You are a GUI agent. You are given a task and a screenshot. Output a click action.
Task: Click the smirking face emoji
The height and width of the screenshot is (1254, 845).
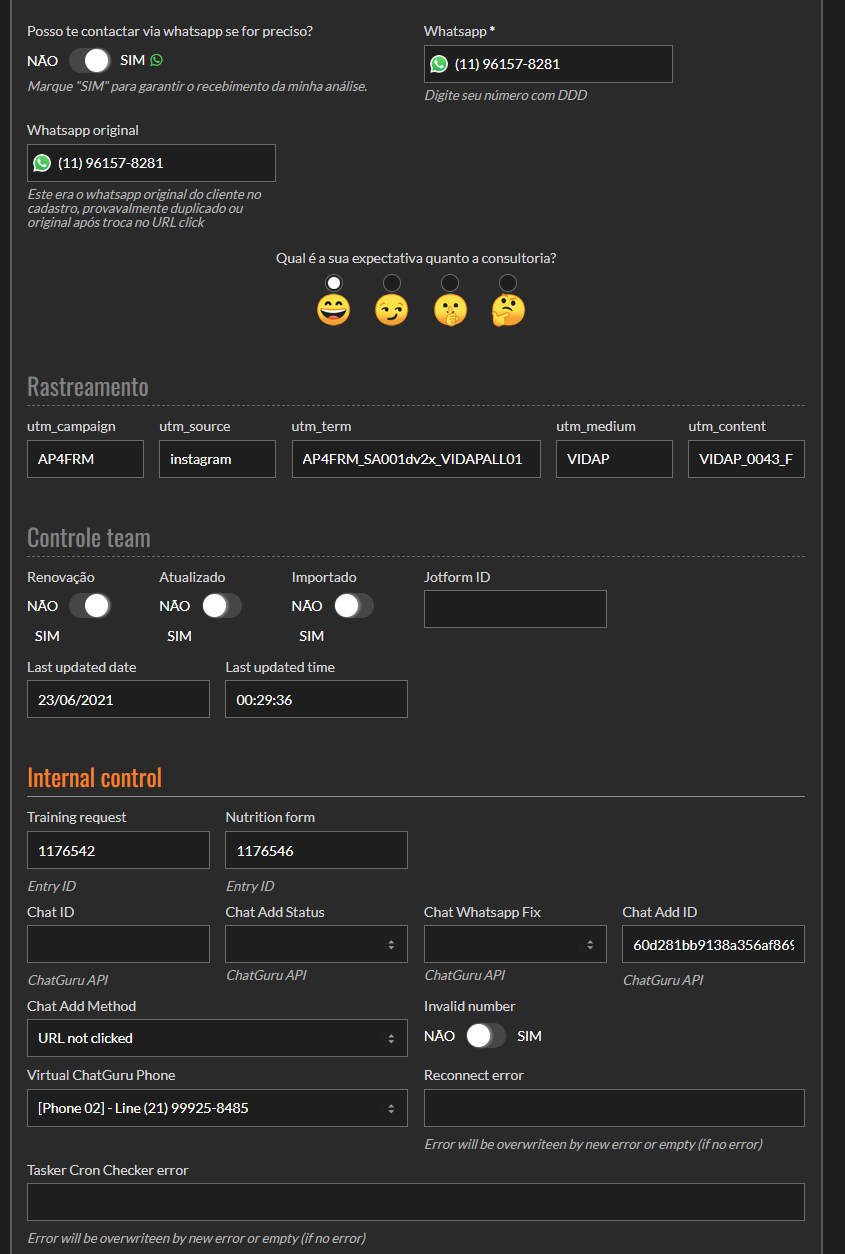coord(392,310)
